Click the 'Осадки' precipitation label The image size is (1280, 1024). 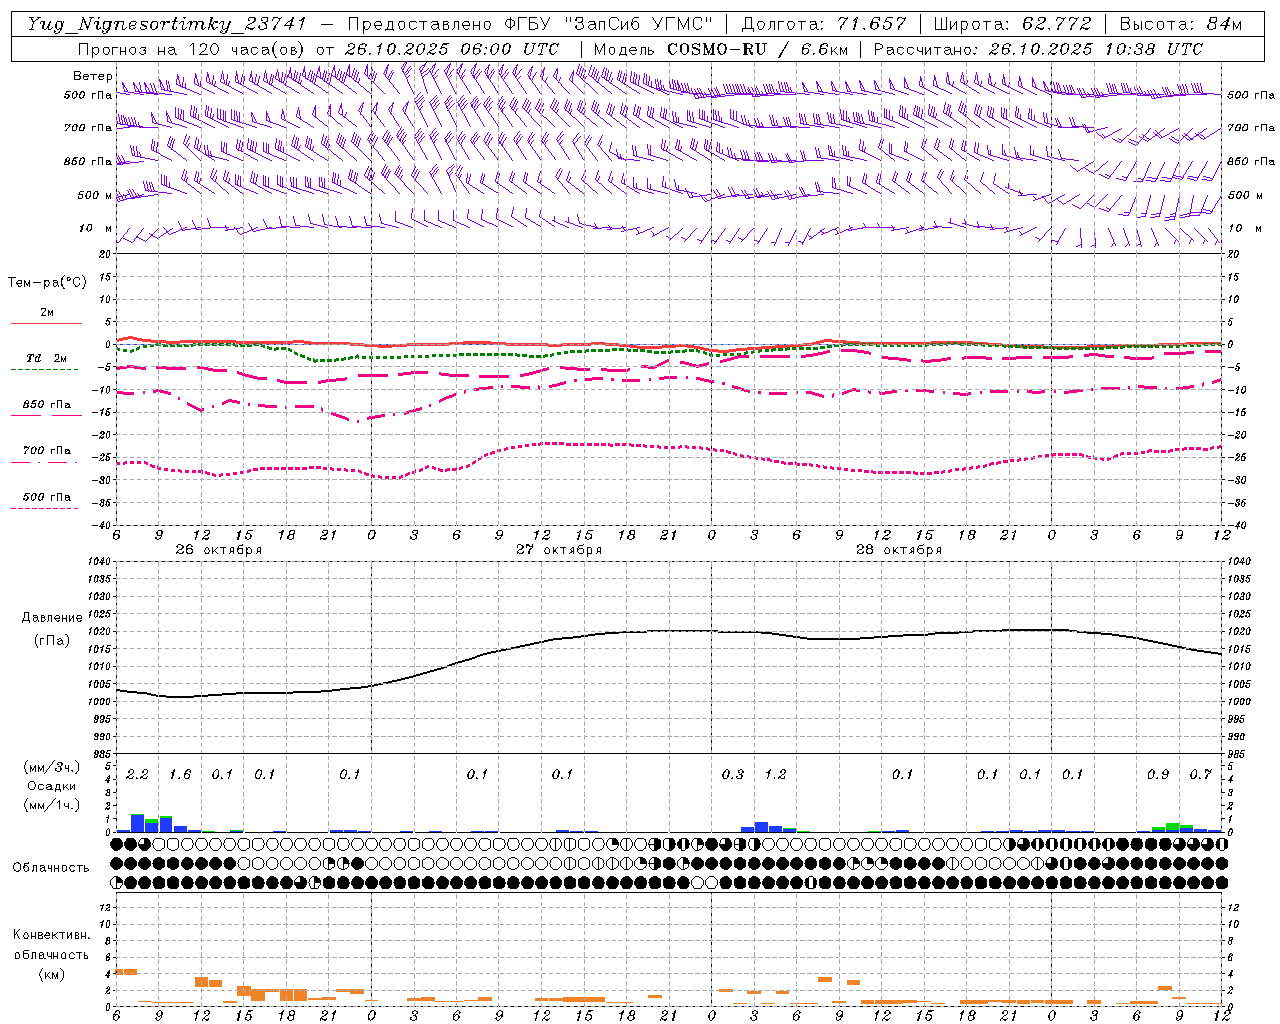point(52,786)
